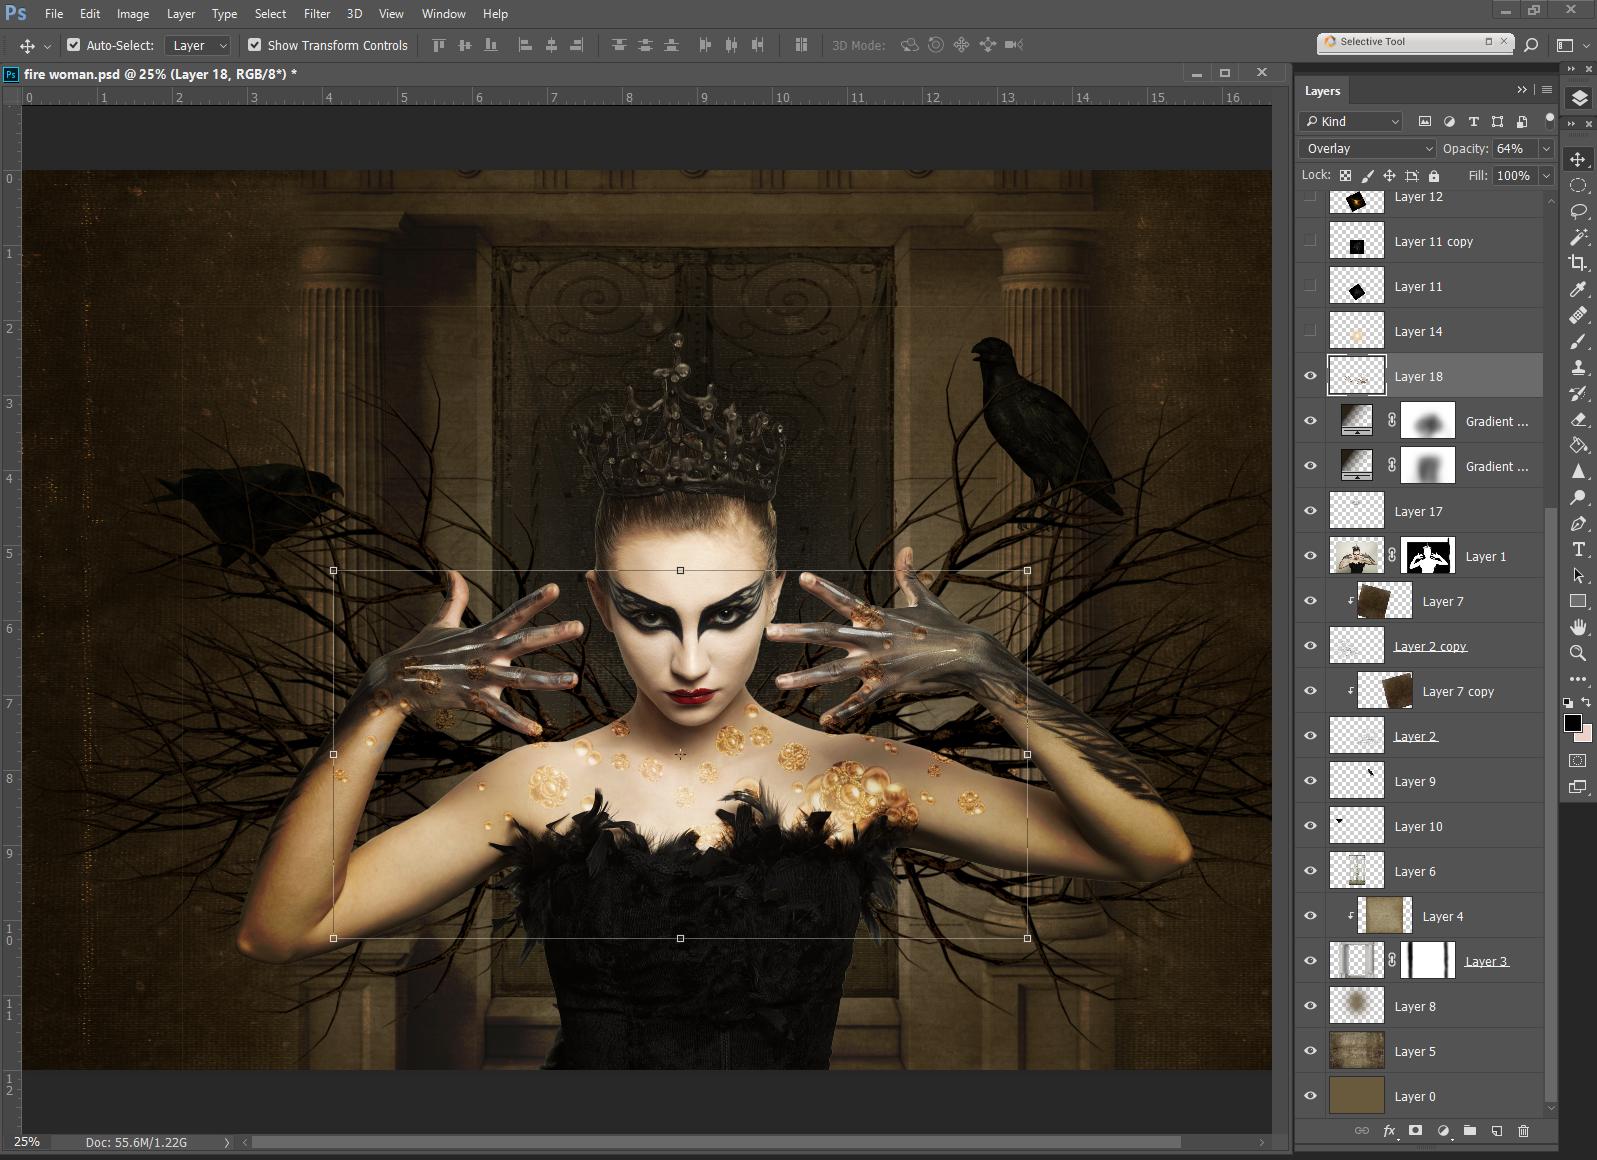
Task: Expand the Opacity slider dropdown arrow
Action: pyautogui.click(x=1546, y=148)
